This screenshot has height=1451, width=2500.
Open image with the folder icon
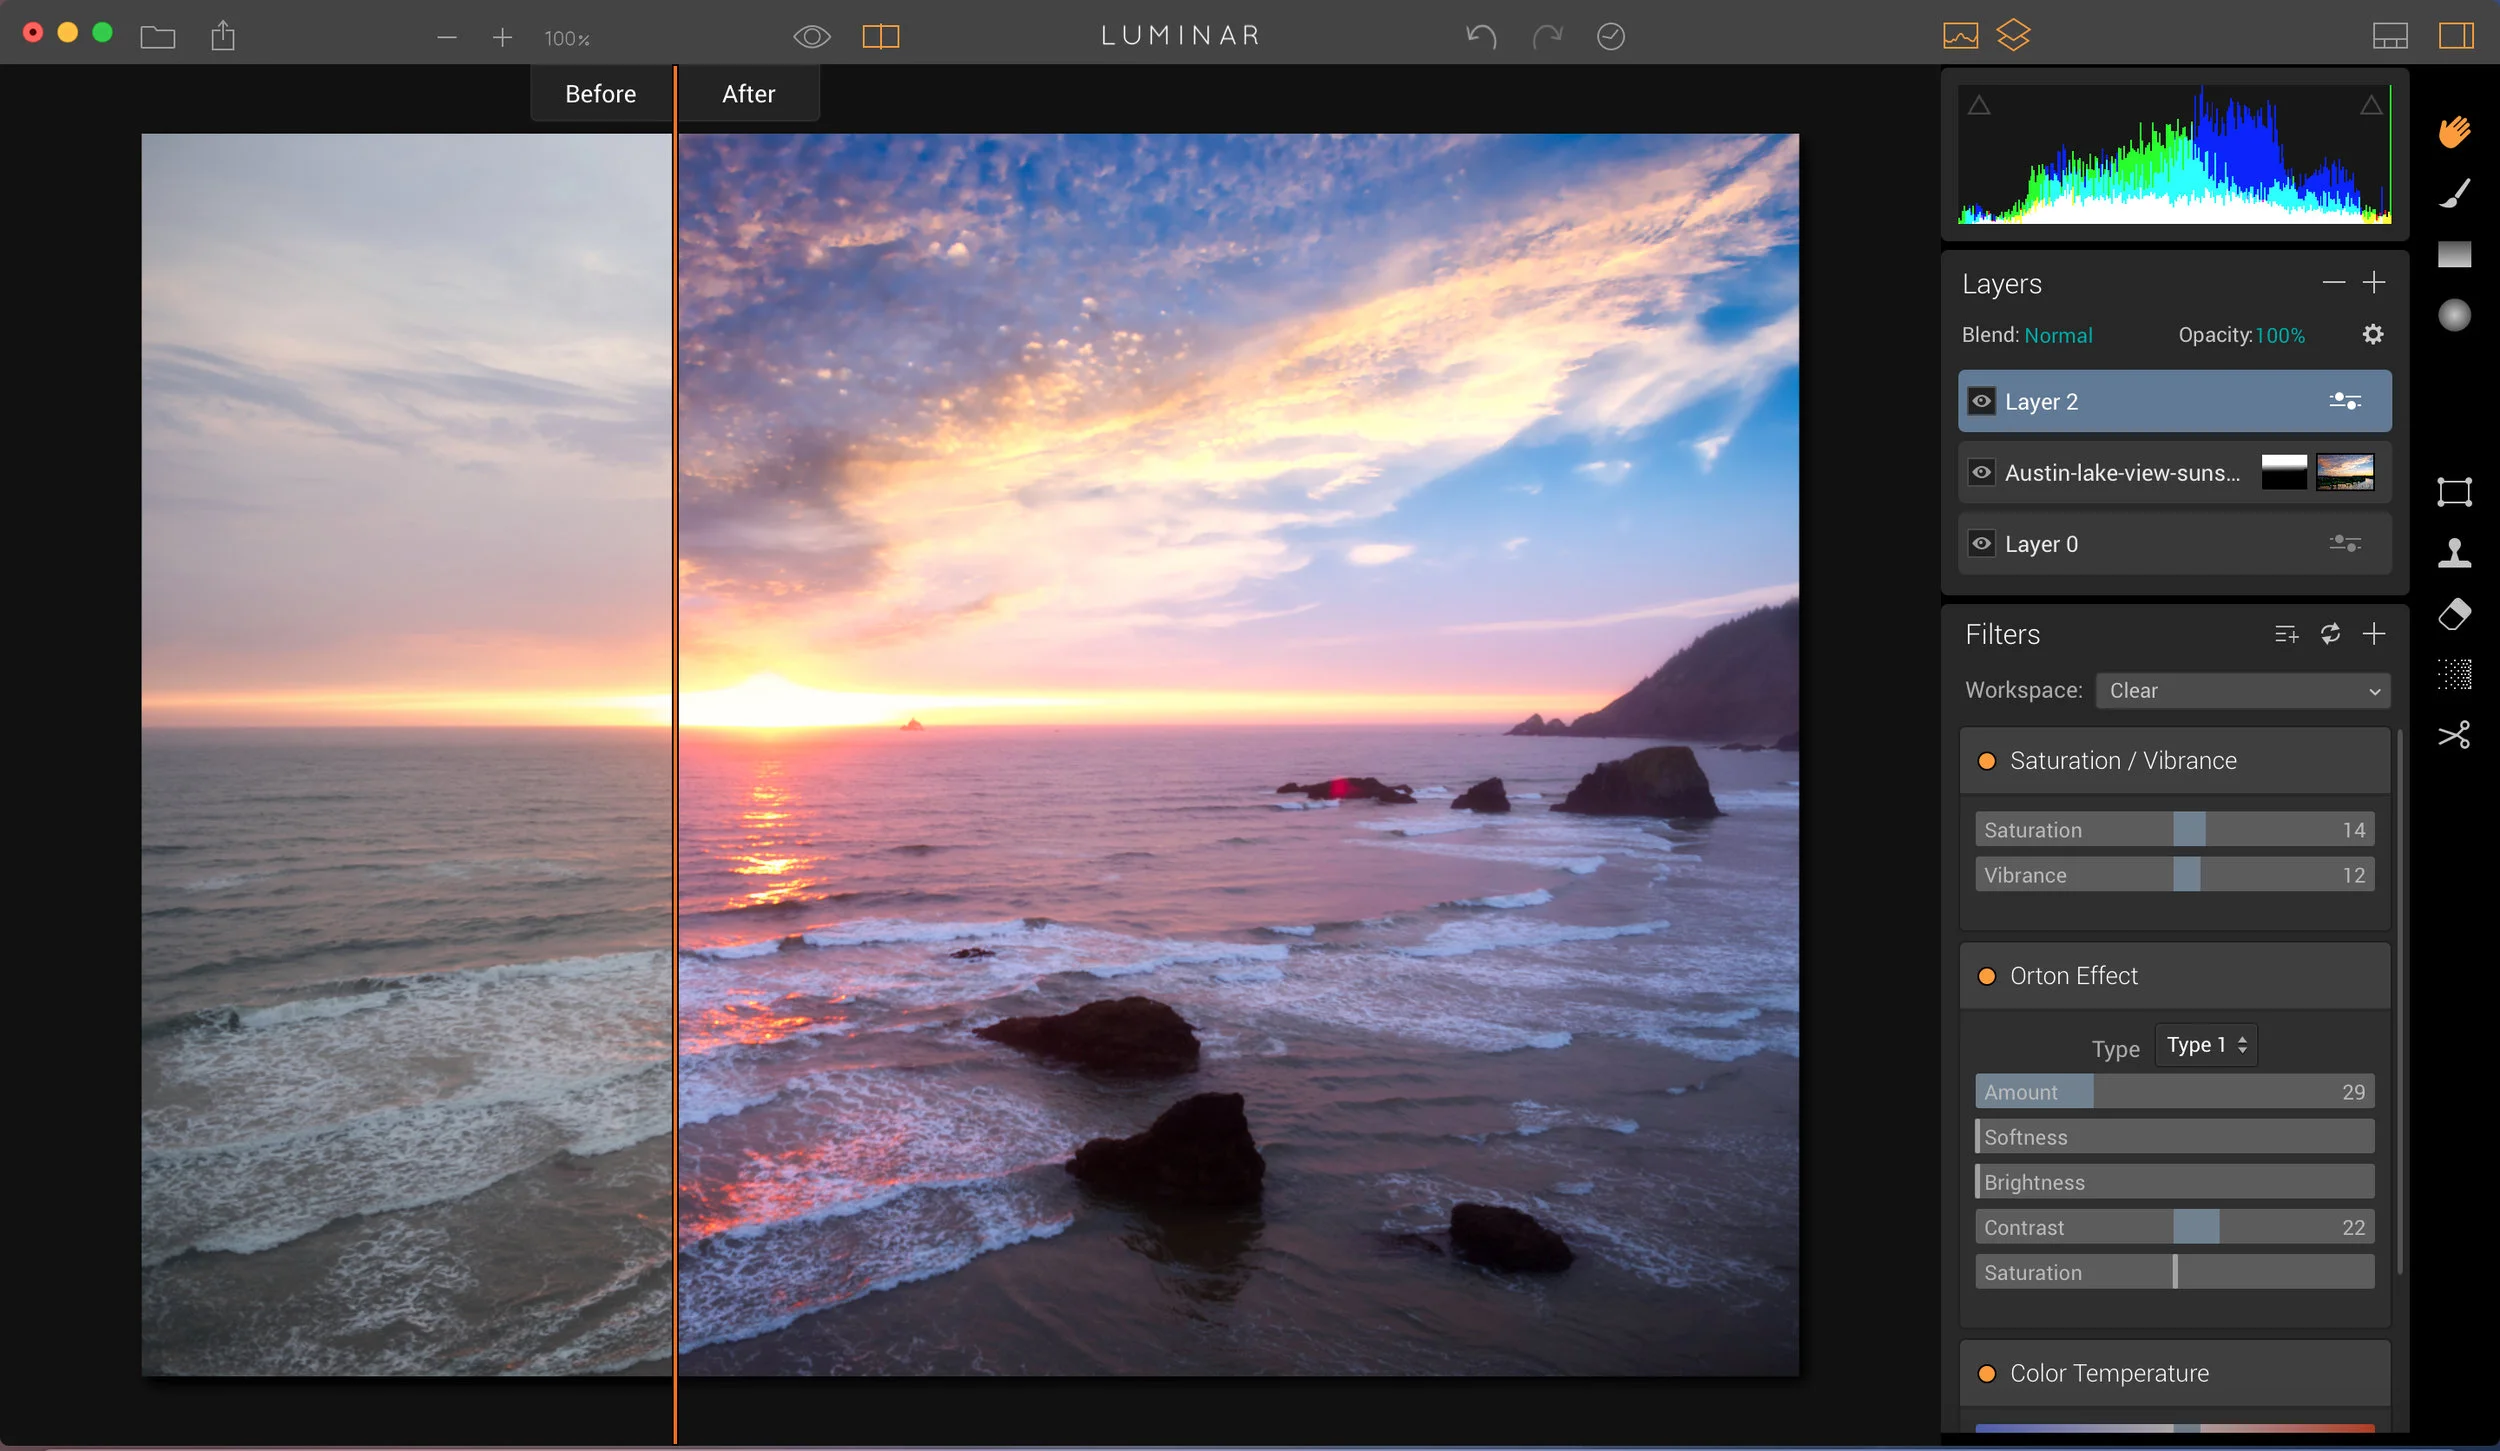click(x=158, y=37)
